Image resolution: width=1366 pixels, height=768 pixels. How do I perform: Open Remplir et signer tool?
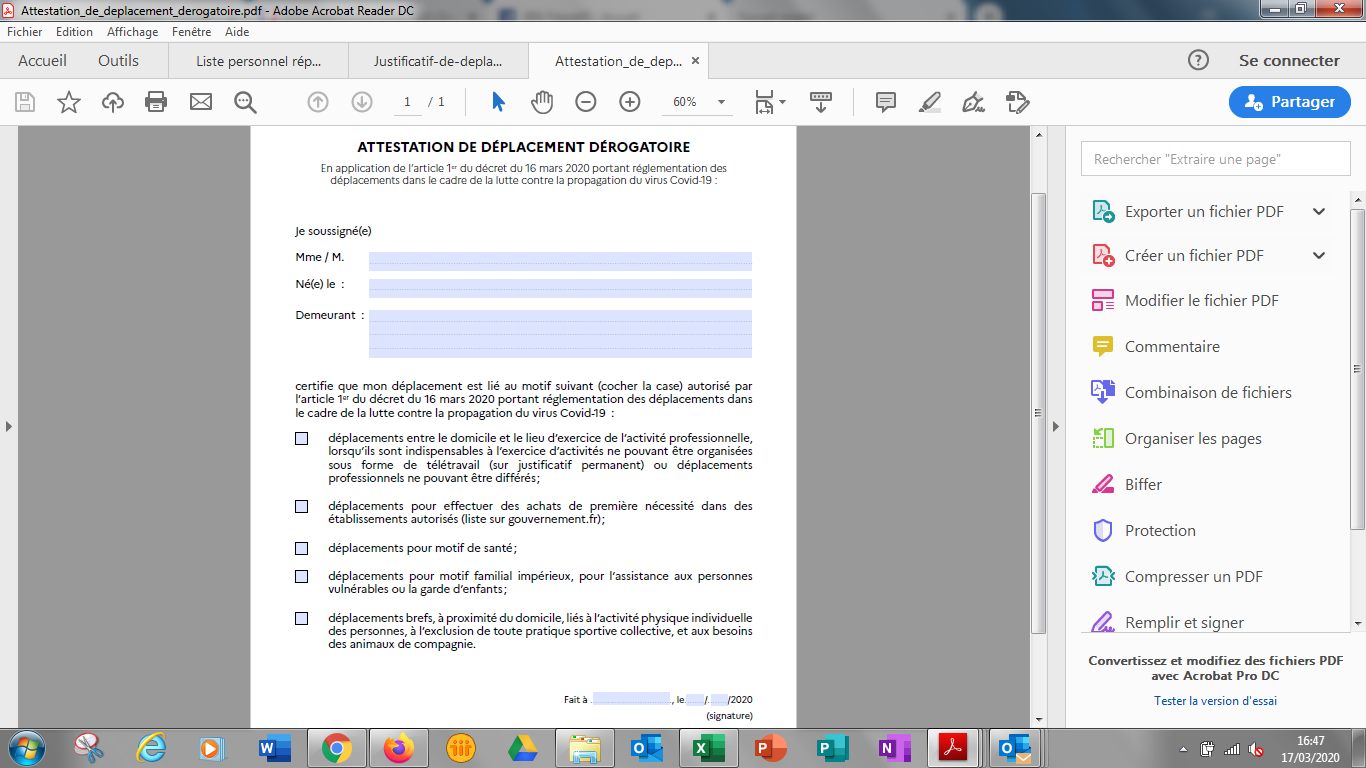point(1184,622)
